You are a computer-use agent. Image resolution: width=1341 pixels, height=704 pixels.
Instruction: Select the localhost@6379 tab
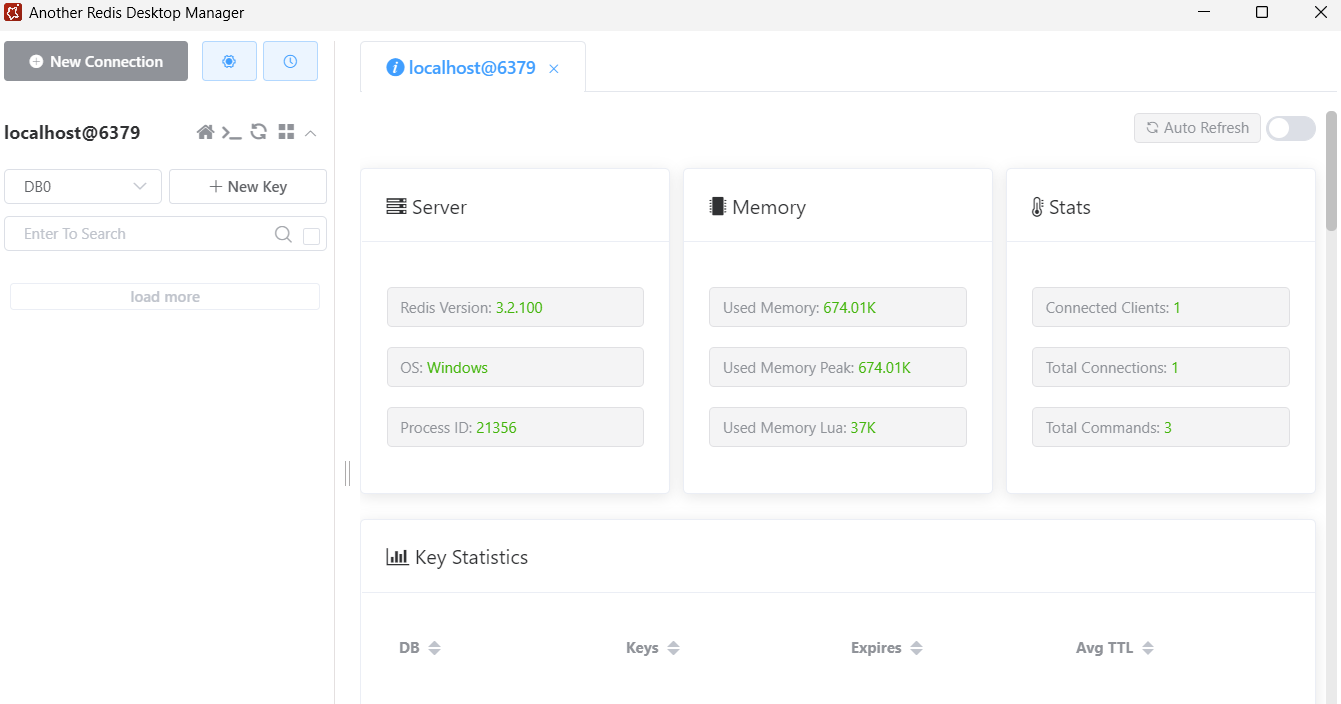(472, 68)
